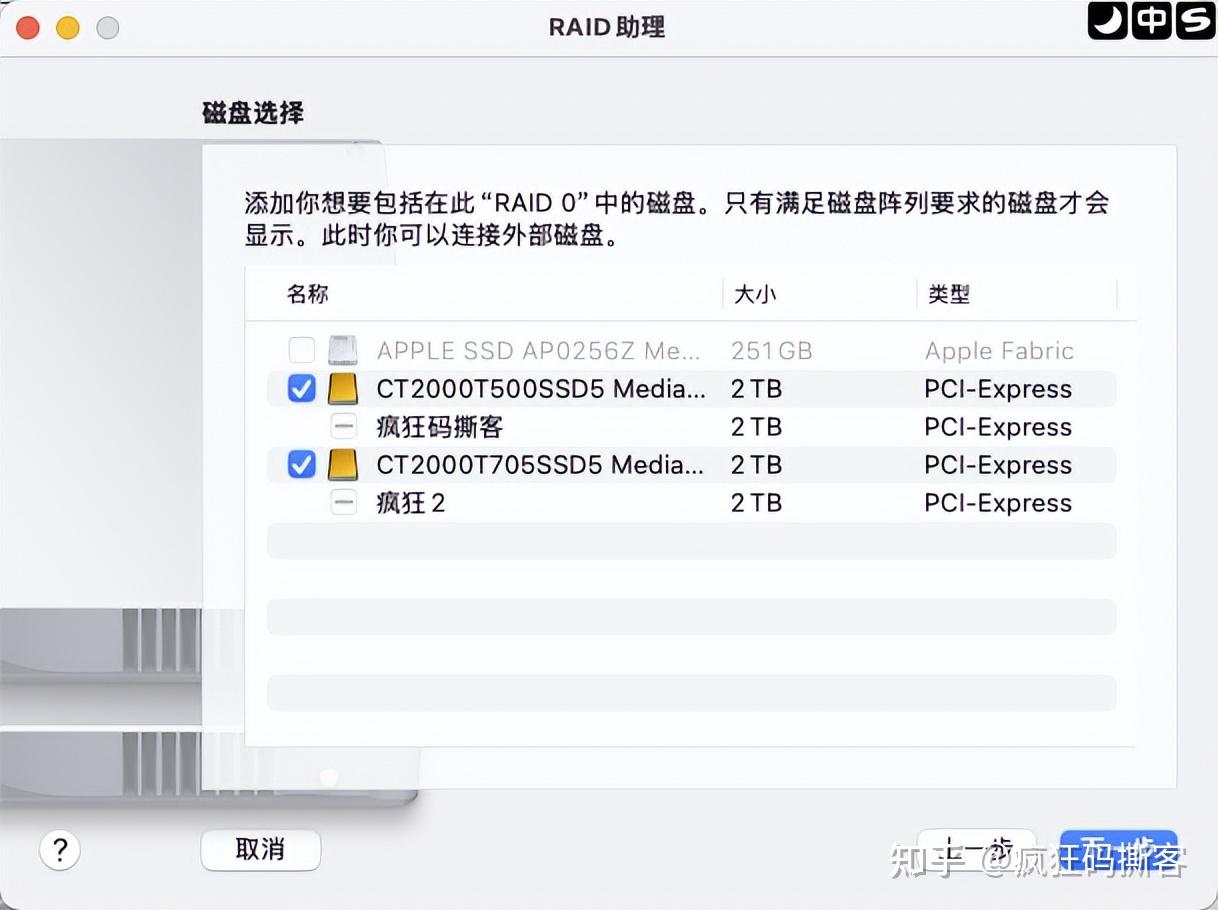The height and width of the screenshot is (910, 1218).
Task: Click the yellow CT2000T705SSD5 drive icon
Action: (x=343, y=464)
